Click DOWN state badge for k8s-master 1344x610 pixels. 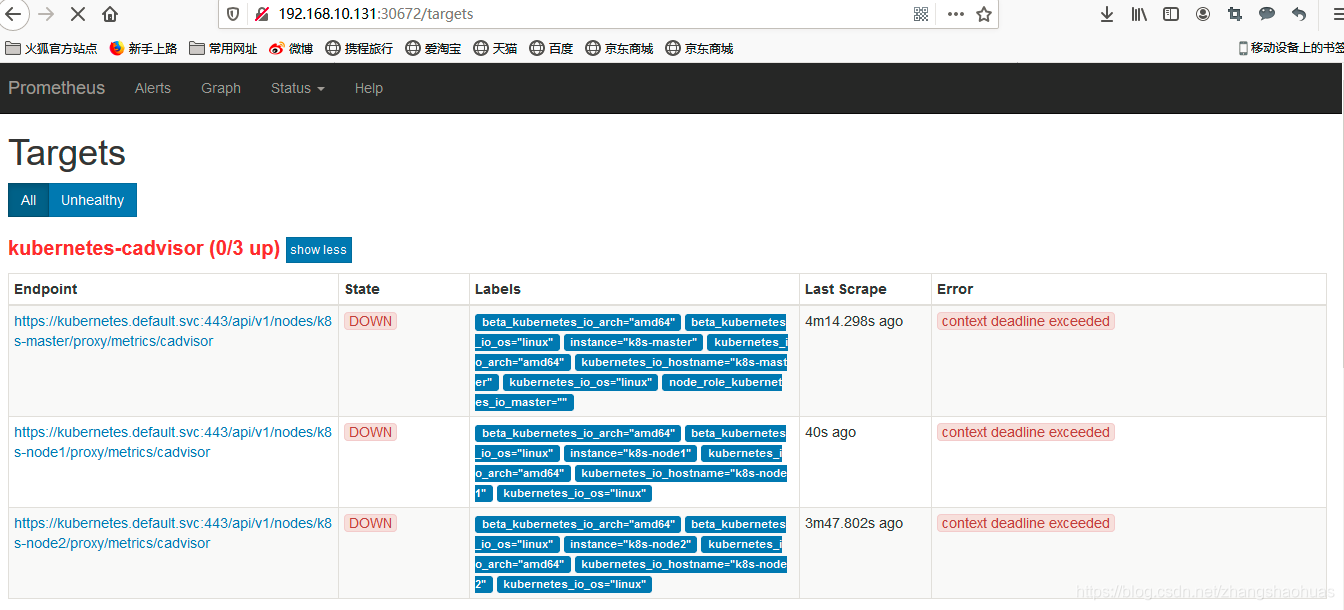click(x=370, y=321)
